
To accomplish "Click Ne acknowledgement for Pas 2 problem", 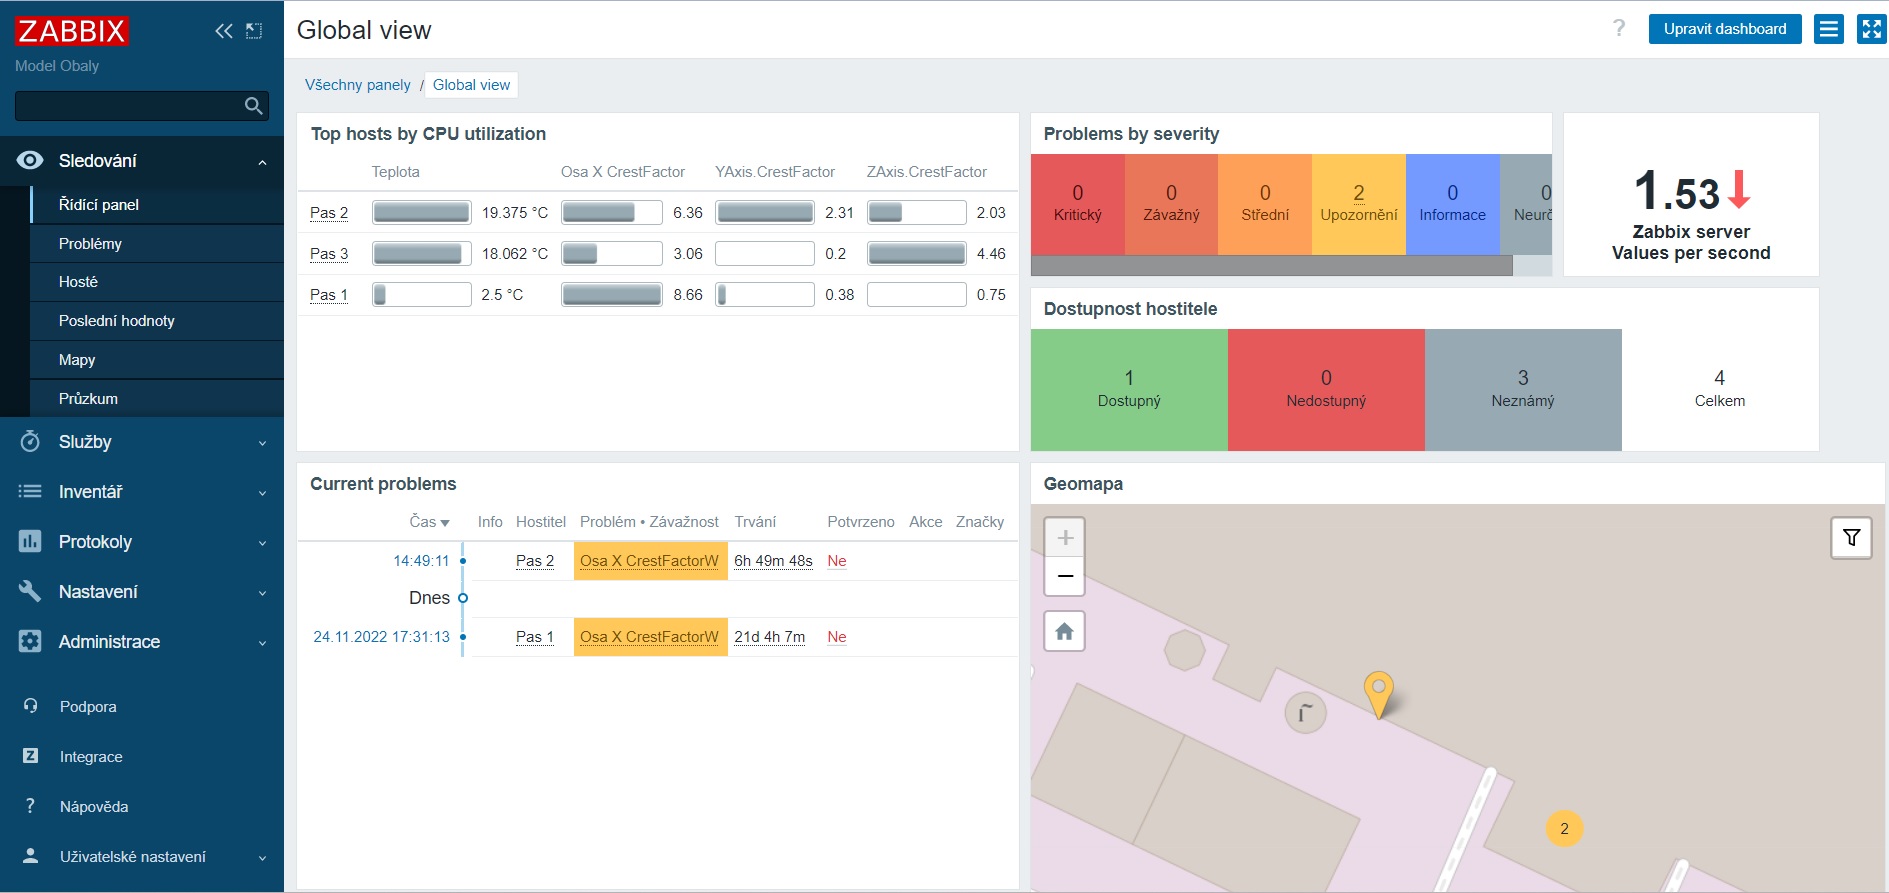I will (837, 561).
